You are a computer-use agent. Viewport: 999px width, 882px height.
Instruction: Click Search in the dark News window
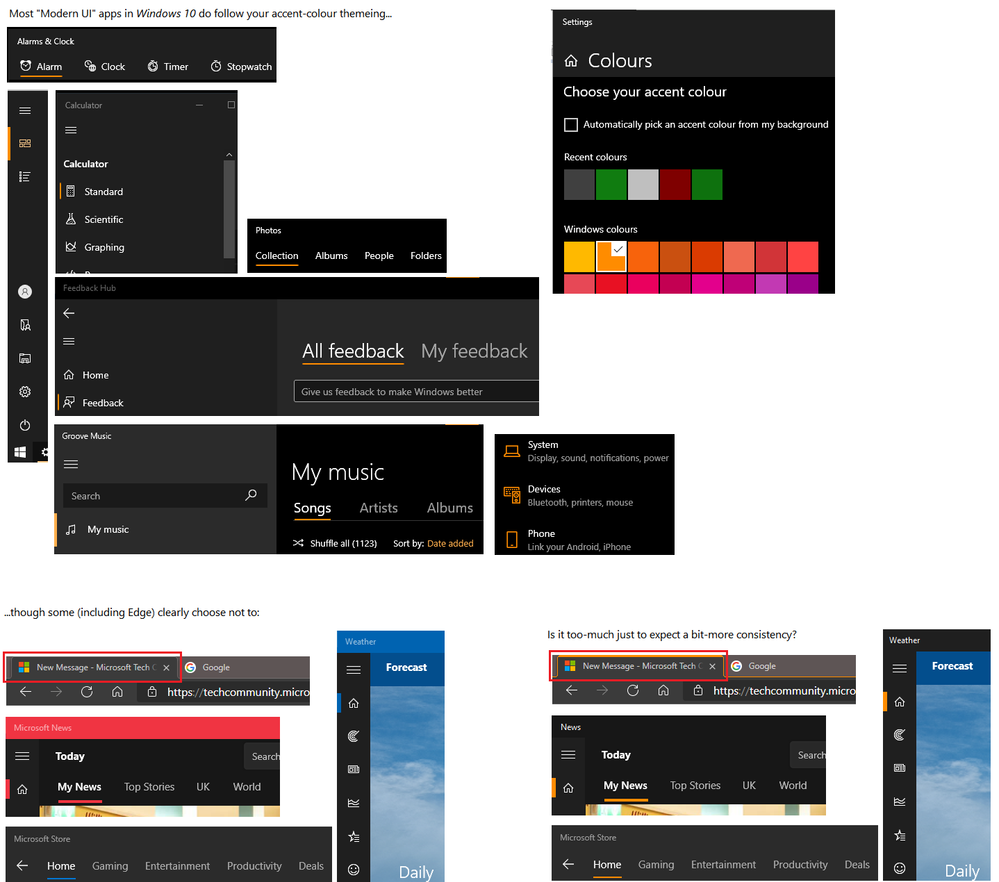click(x=808, y=755)
